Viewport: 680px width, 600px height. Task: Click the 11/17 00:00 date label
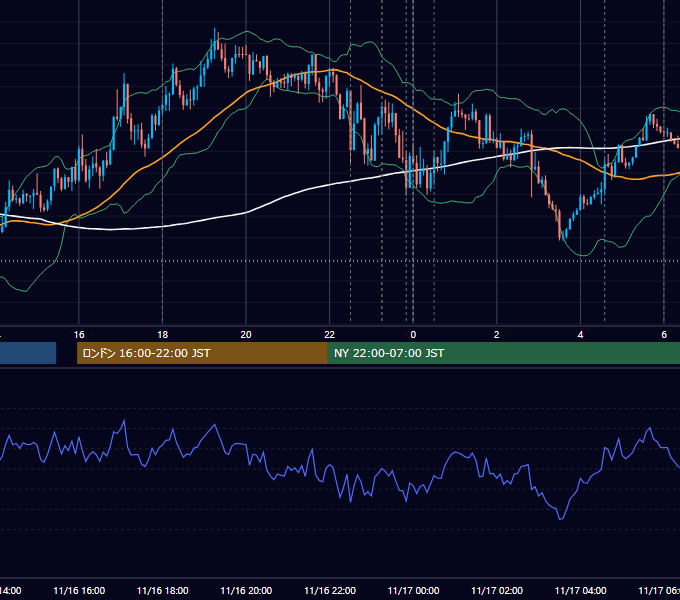point(413,590)
